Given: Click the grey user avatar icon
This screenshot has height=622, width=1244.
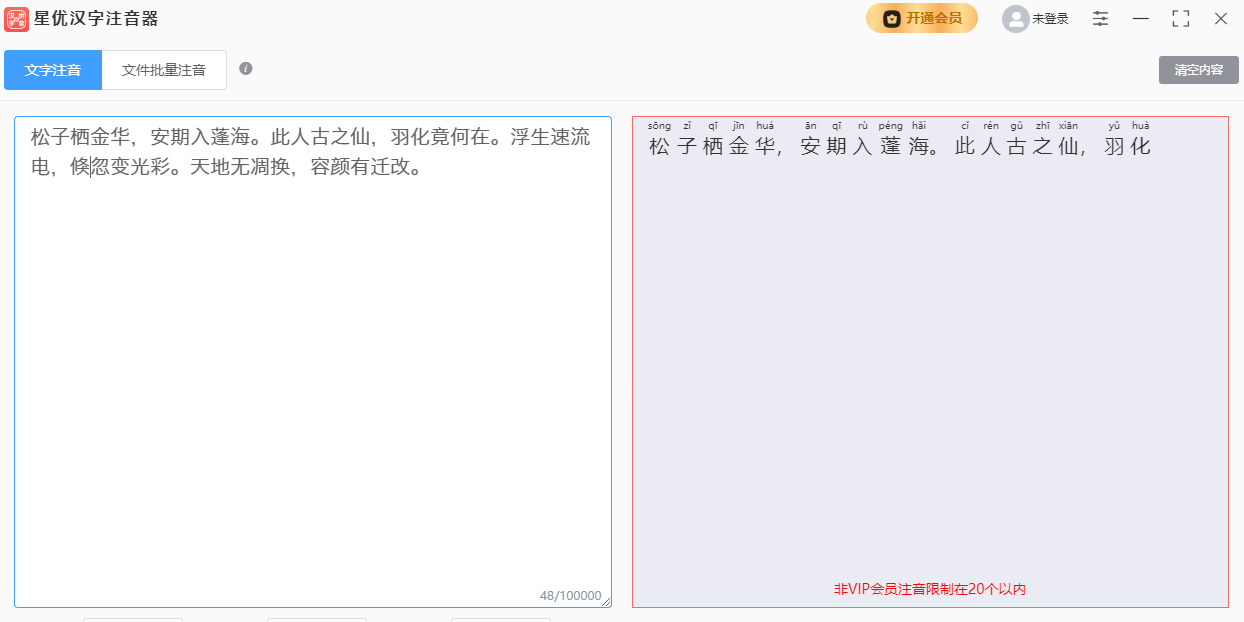Looking at the screenshot, I should 1015,19.
